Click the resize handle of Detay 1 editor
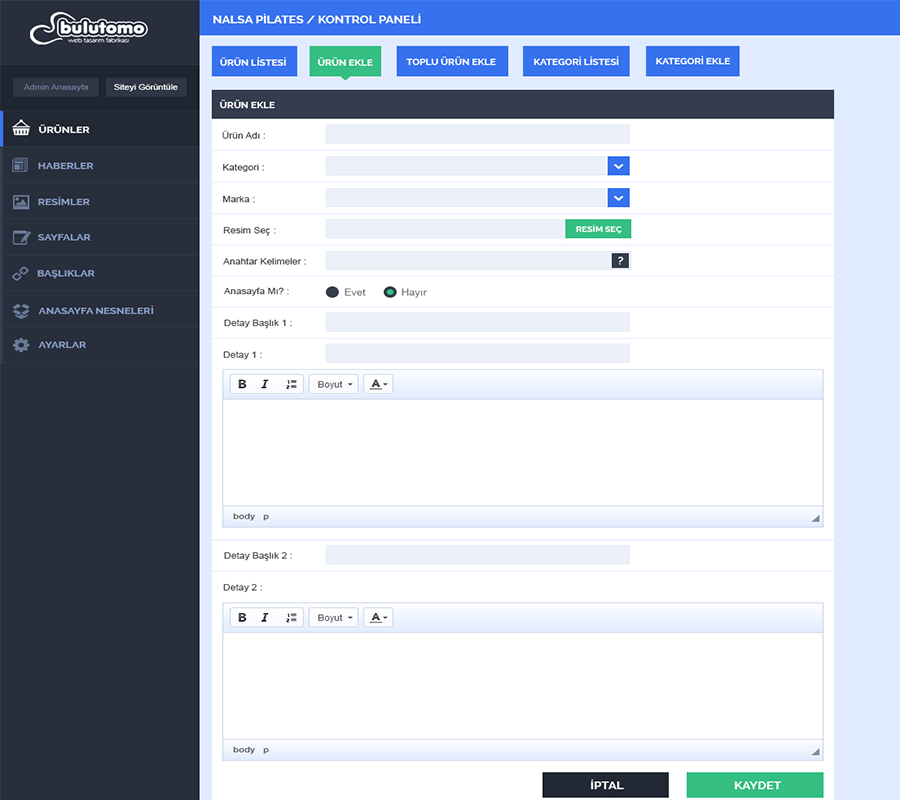The image size is (900, 800). click(x=816, y=518)
